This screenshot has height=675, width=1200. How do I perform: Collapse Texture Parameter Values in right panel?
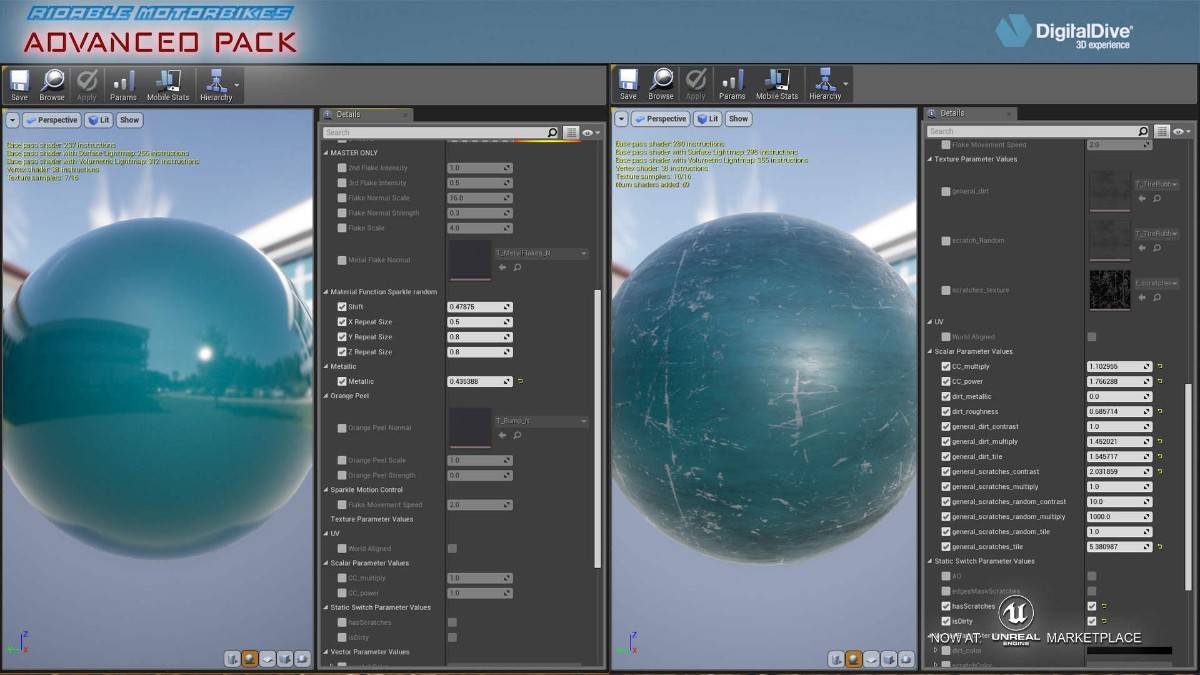tap(929, 159)
